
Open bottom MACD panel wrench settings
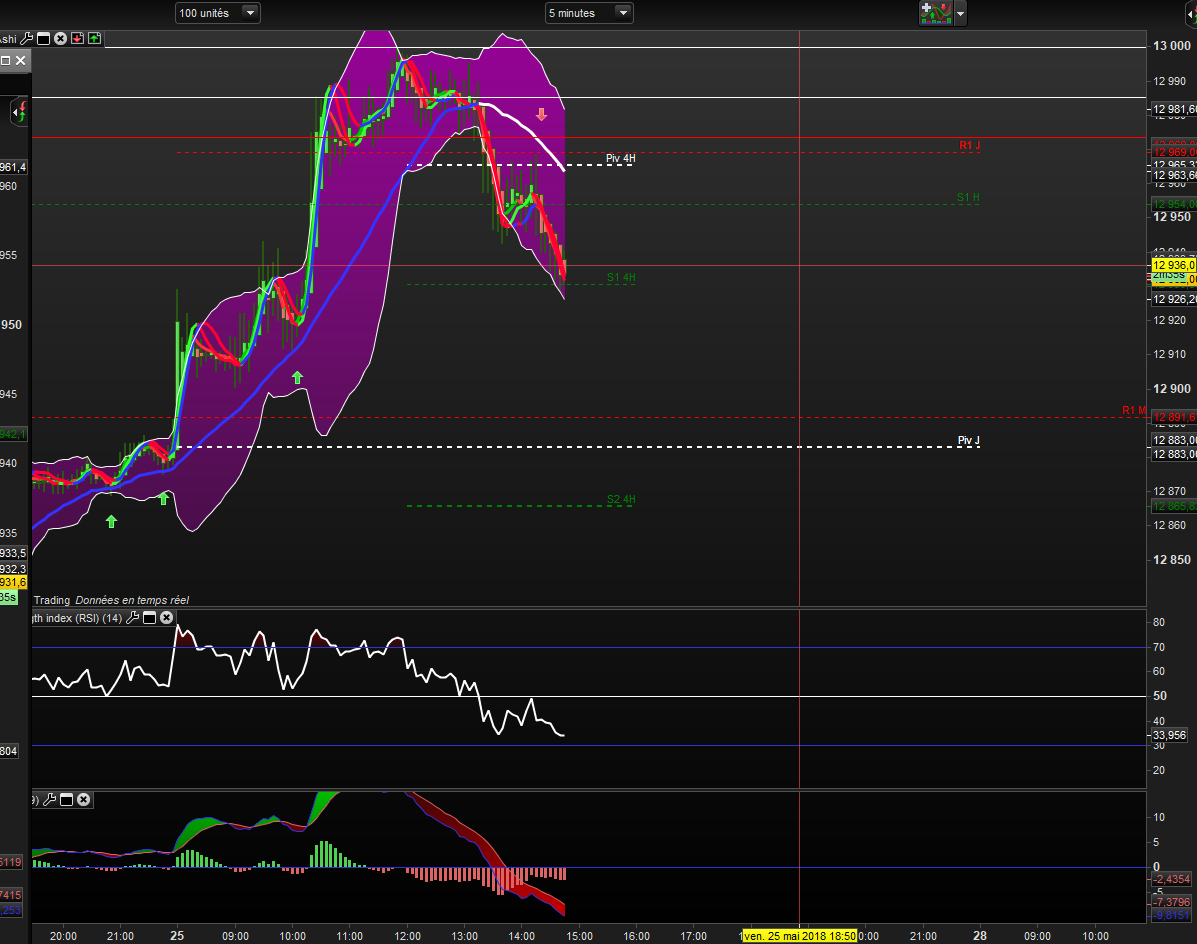click(49, 799)
